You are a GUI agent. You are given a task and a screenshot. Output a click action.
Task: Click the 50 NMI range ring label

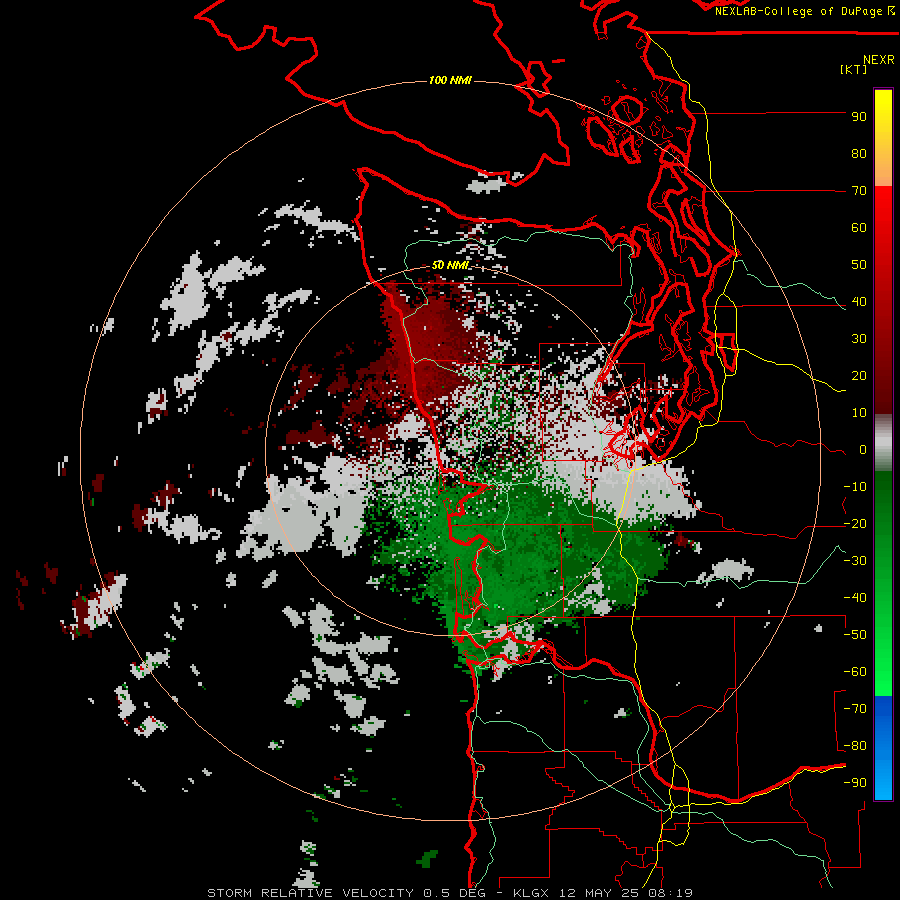coord(450,265)
